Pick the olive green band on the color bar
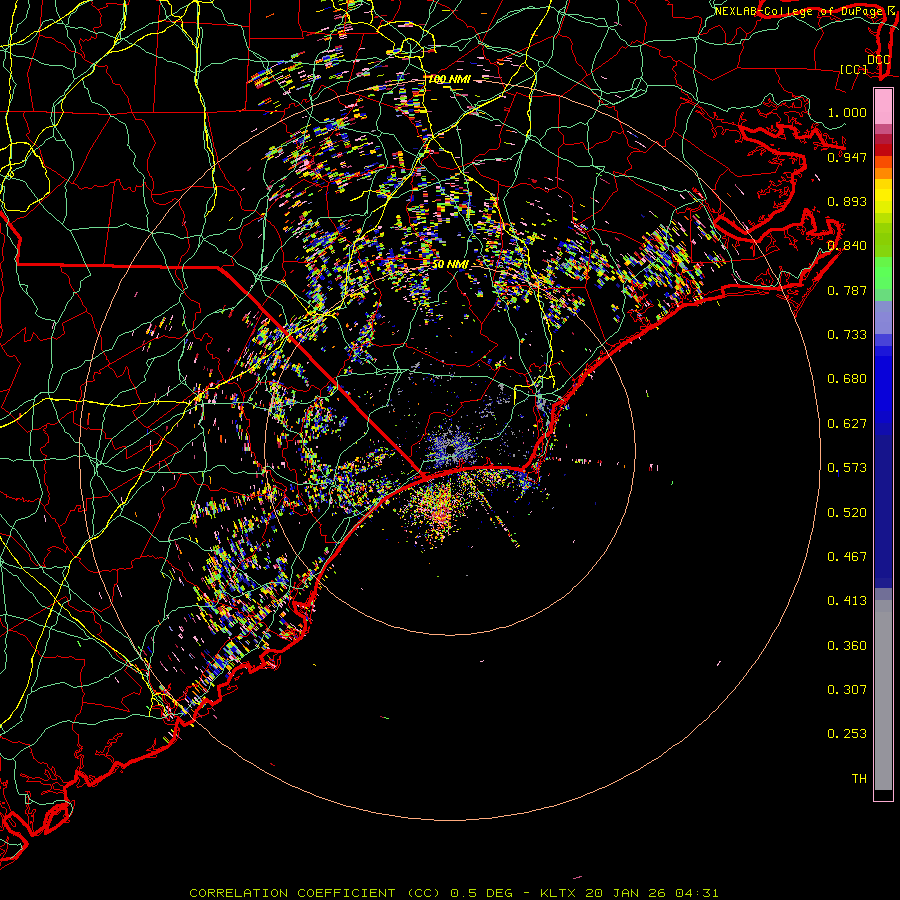 pyautogui.click(x=883, y=239)
